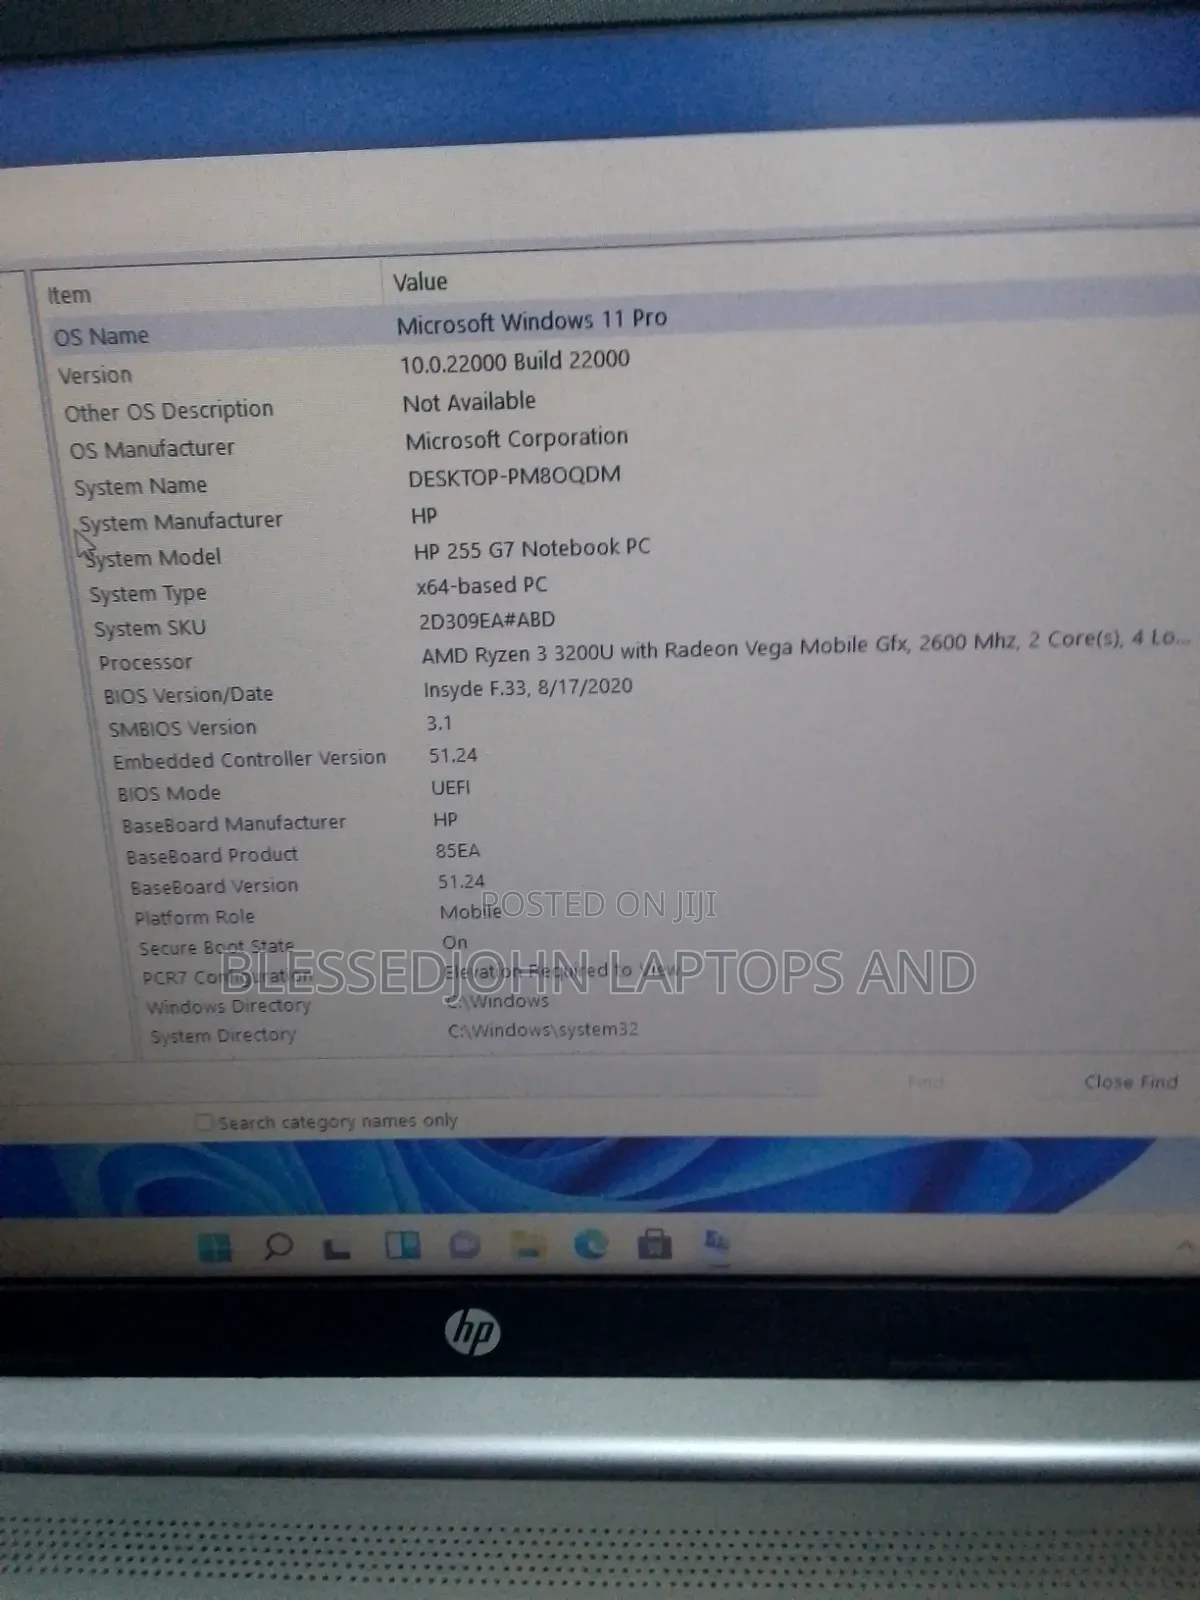Click value Microsoft Windows 11 Pro

pos(532,321)
